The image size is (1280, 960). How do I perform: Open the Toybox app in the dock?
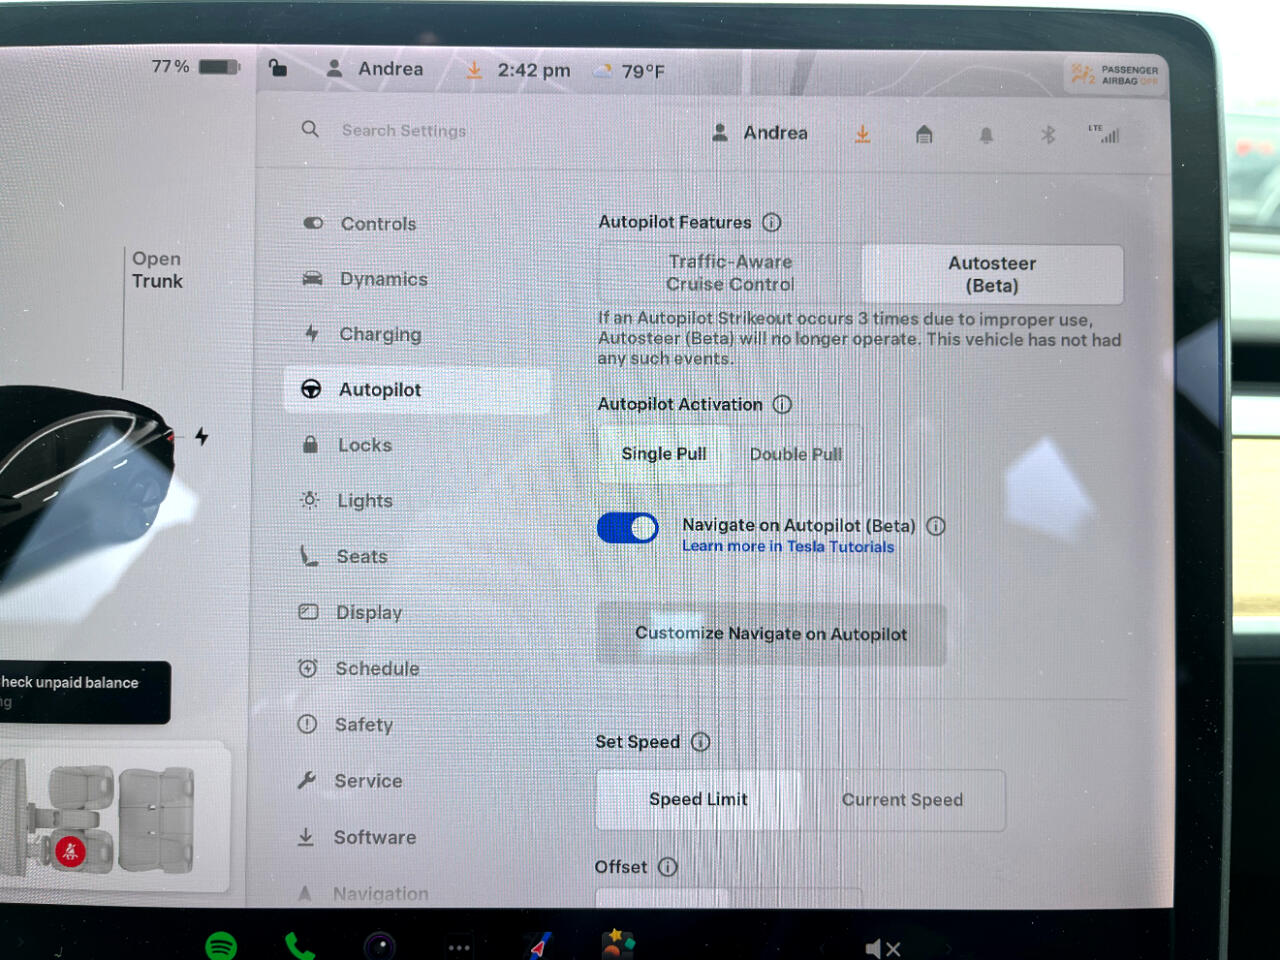pyautogui.click(x=618, y=944)
